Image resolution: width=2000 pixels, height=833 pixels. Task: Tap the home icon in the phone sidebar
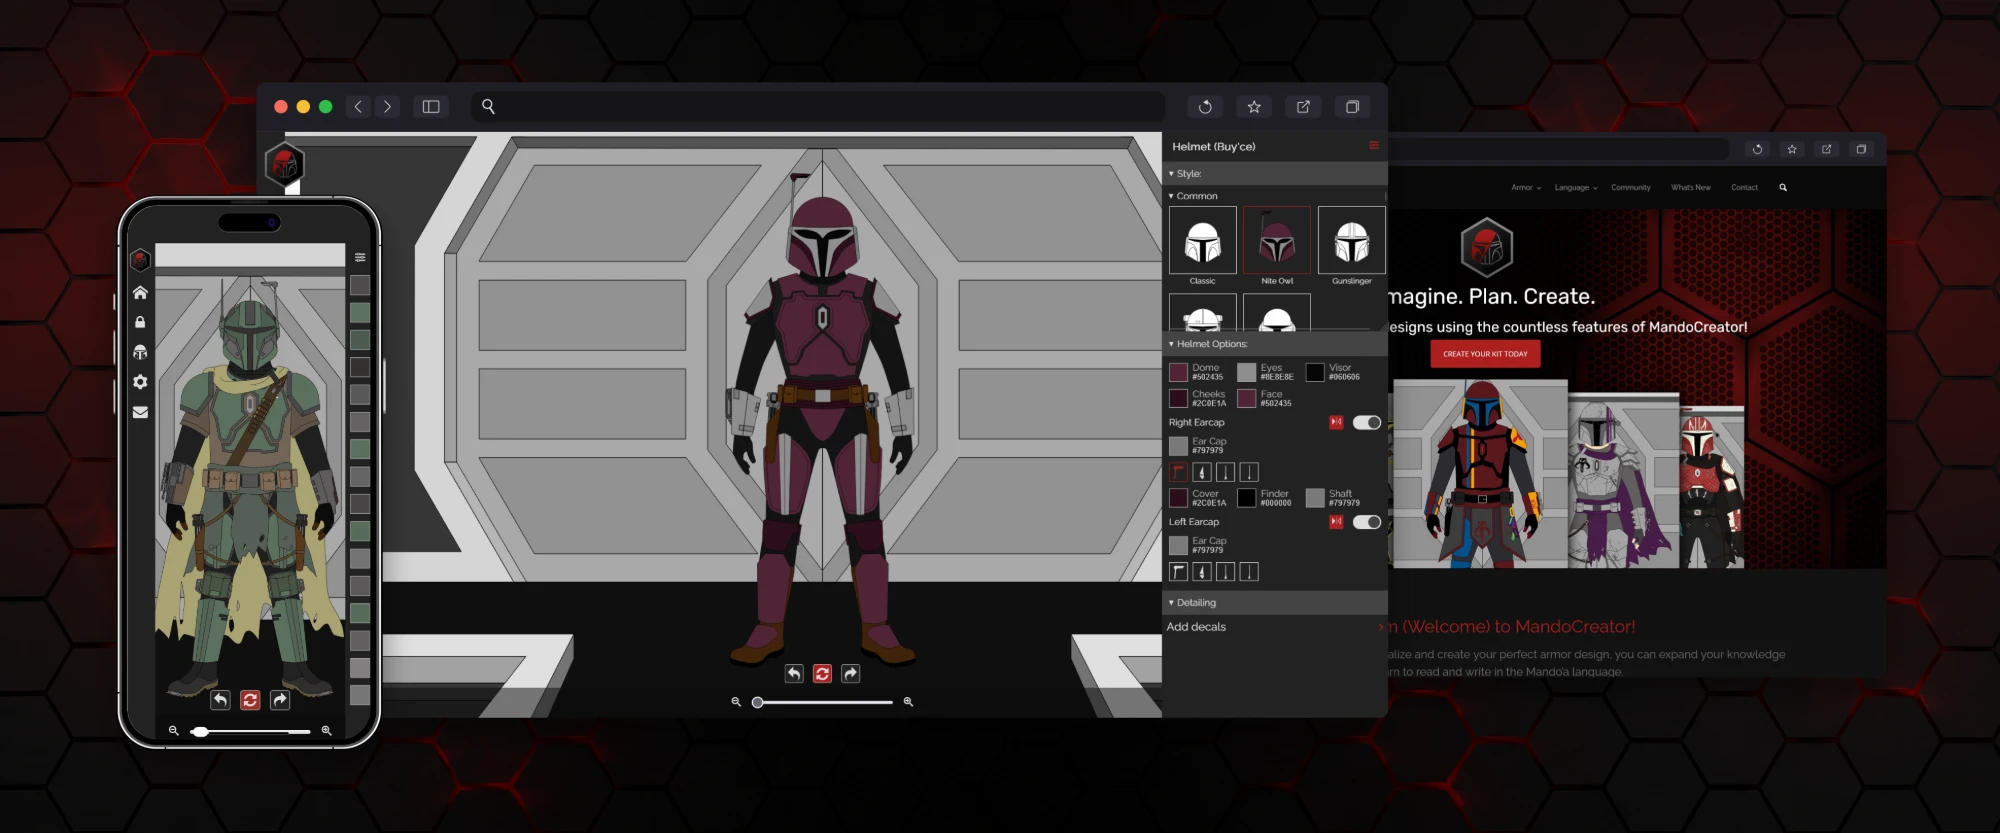click(140, 293)
